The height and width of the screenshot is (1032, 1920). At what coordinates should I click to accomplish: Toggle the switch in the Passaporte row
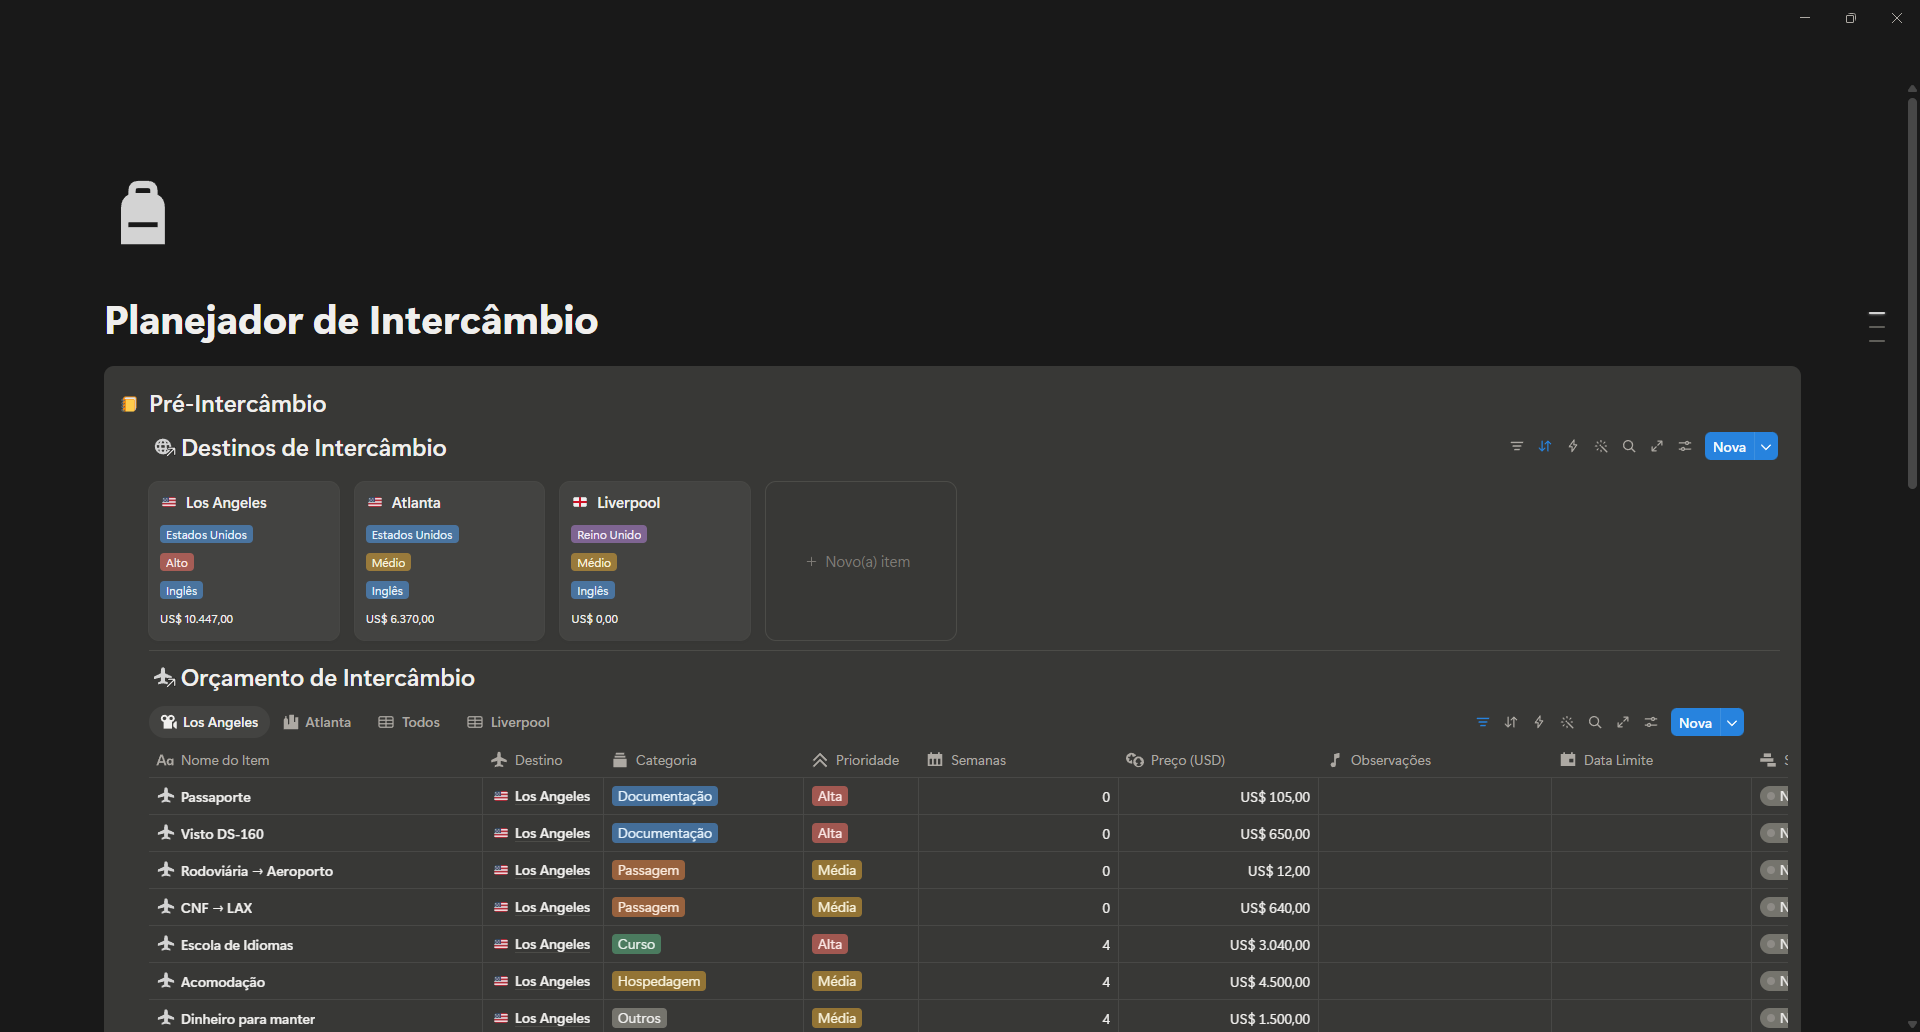tap(1774, 797)
